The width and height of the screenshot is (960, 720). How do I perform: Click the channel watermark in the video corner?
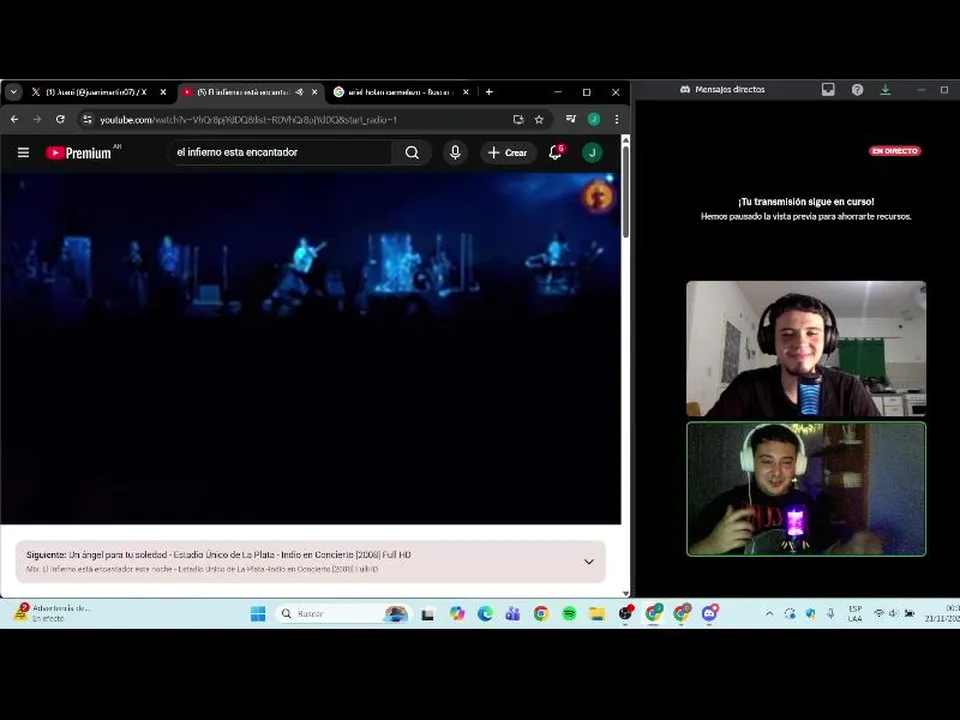coord(597,196)
